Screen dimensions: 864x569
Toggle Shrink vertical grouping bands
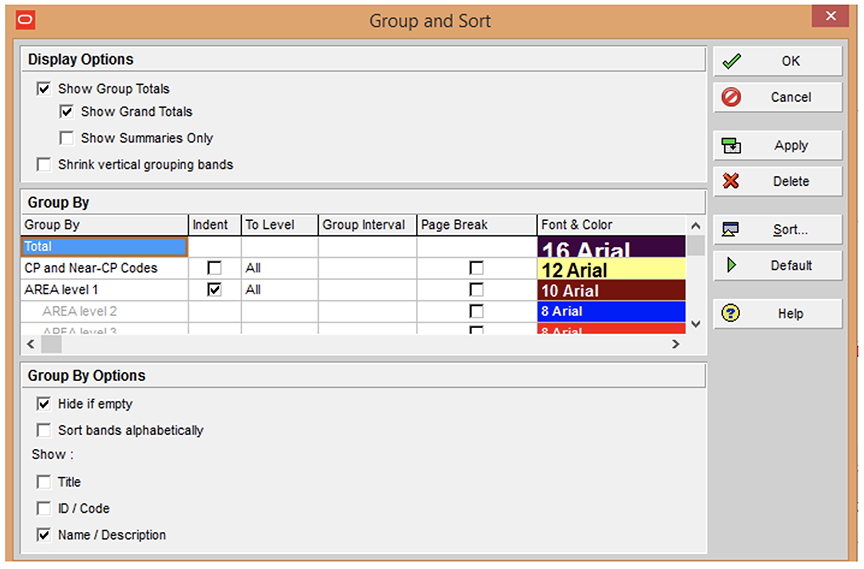pos(44,164)
